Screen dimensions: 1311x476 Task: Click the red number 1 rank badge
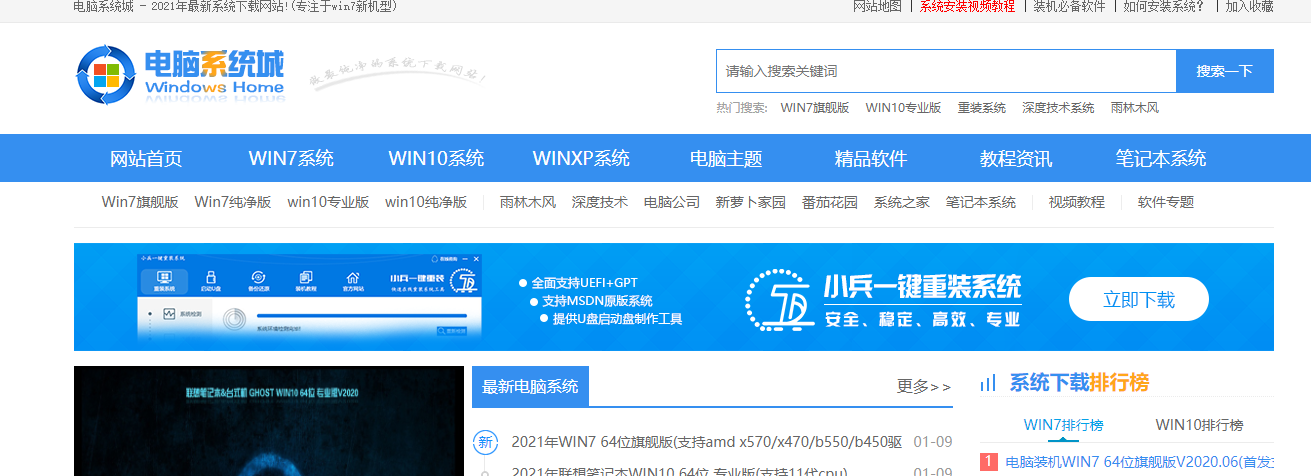(988, 462)
